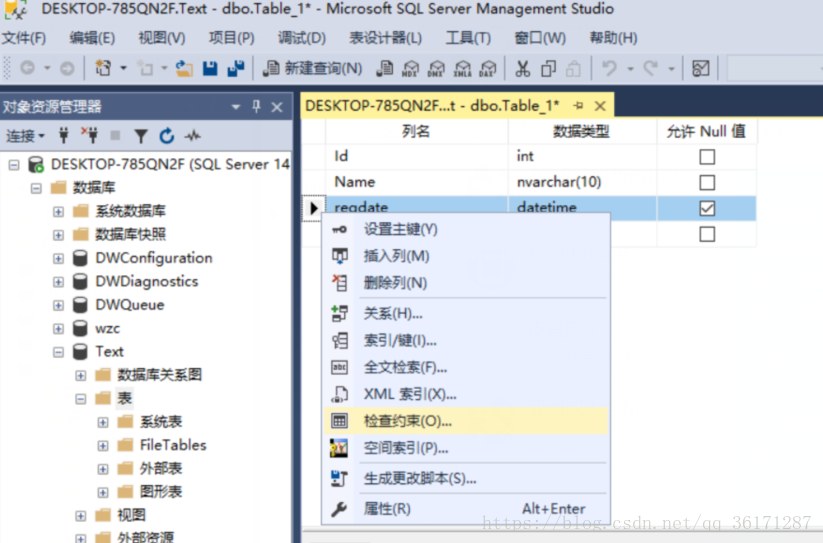Click the navigate forward toolbar icon

coord(67,68)
